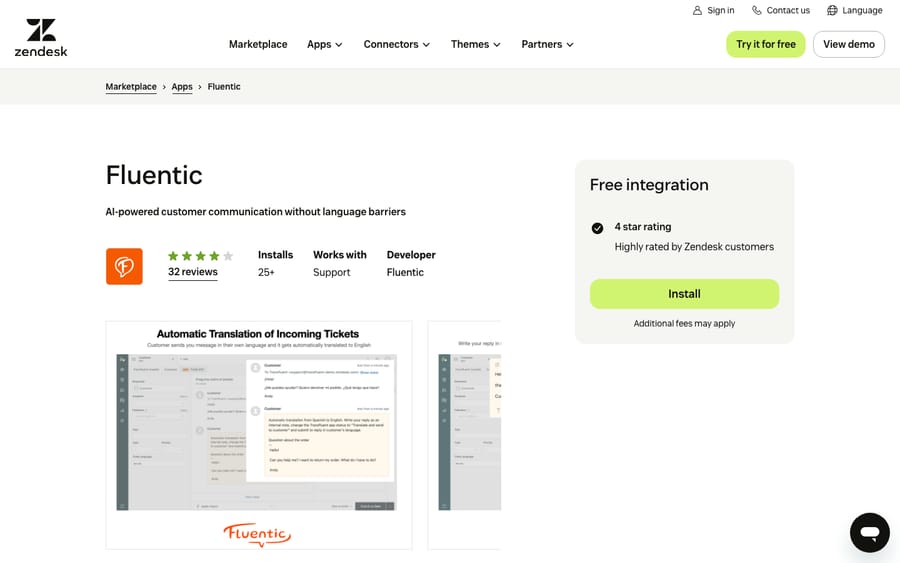
Task: Click the Install button
Action: [x=684, y=294]
